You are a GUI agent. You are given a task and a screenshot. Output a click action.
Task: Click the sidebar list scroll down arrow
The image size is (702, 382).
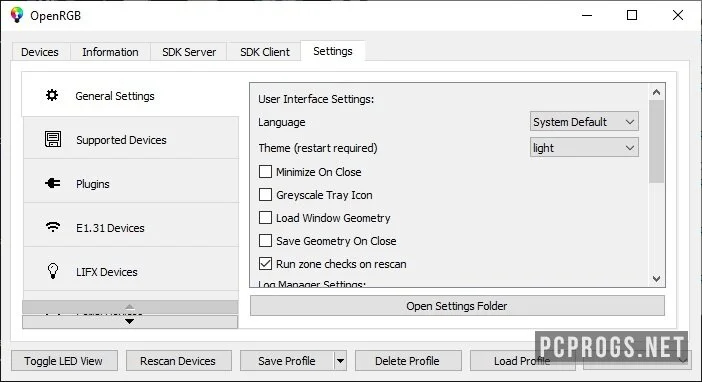coord(130,322)
